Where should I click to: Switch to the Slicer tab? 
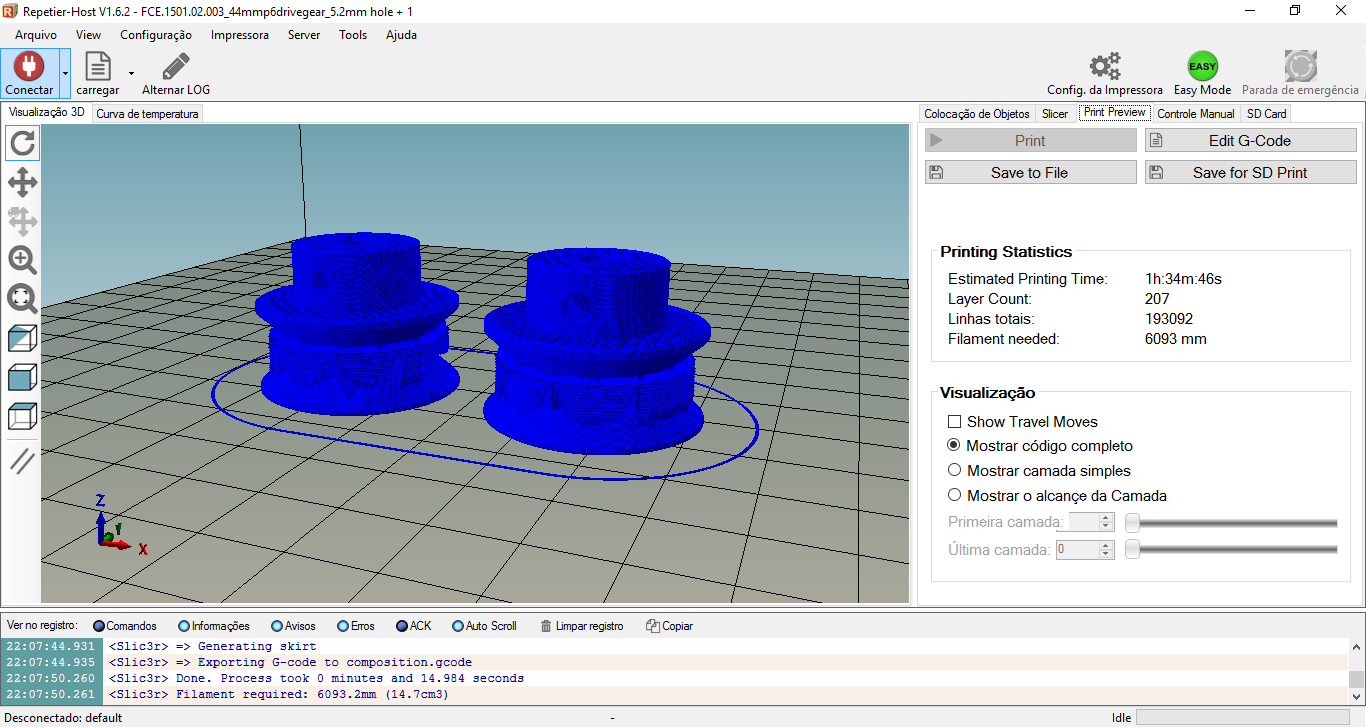point(1054,114)
